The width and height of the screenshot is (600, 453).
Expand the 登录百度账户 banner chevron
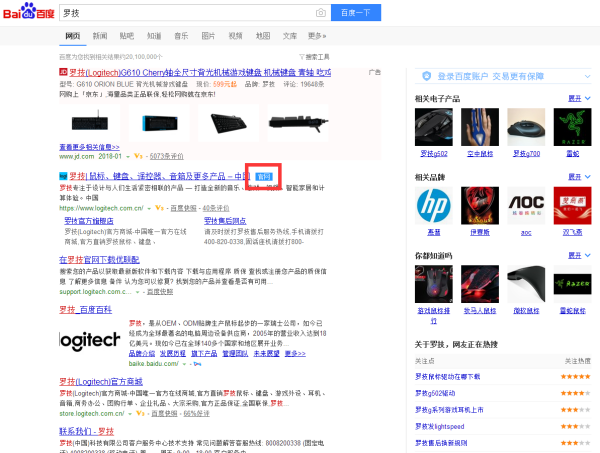tap(587, 77)
